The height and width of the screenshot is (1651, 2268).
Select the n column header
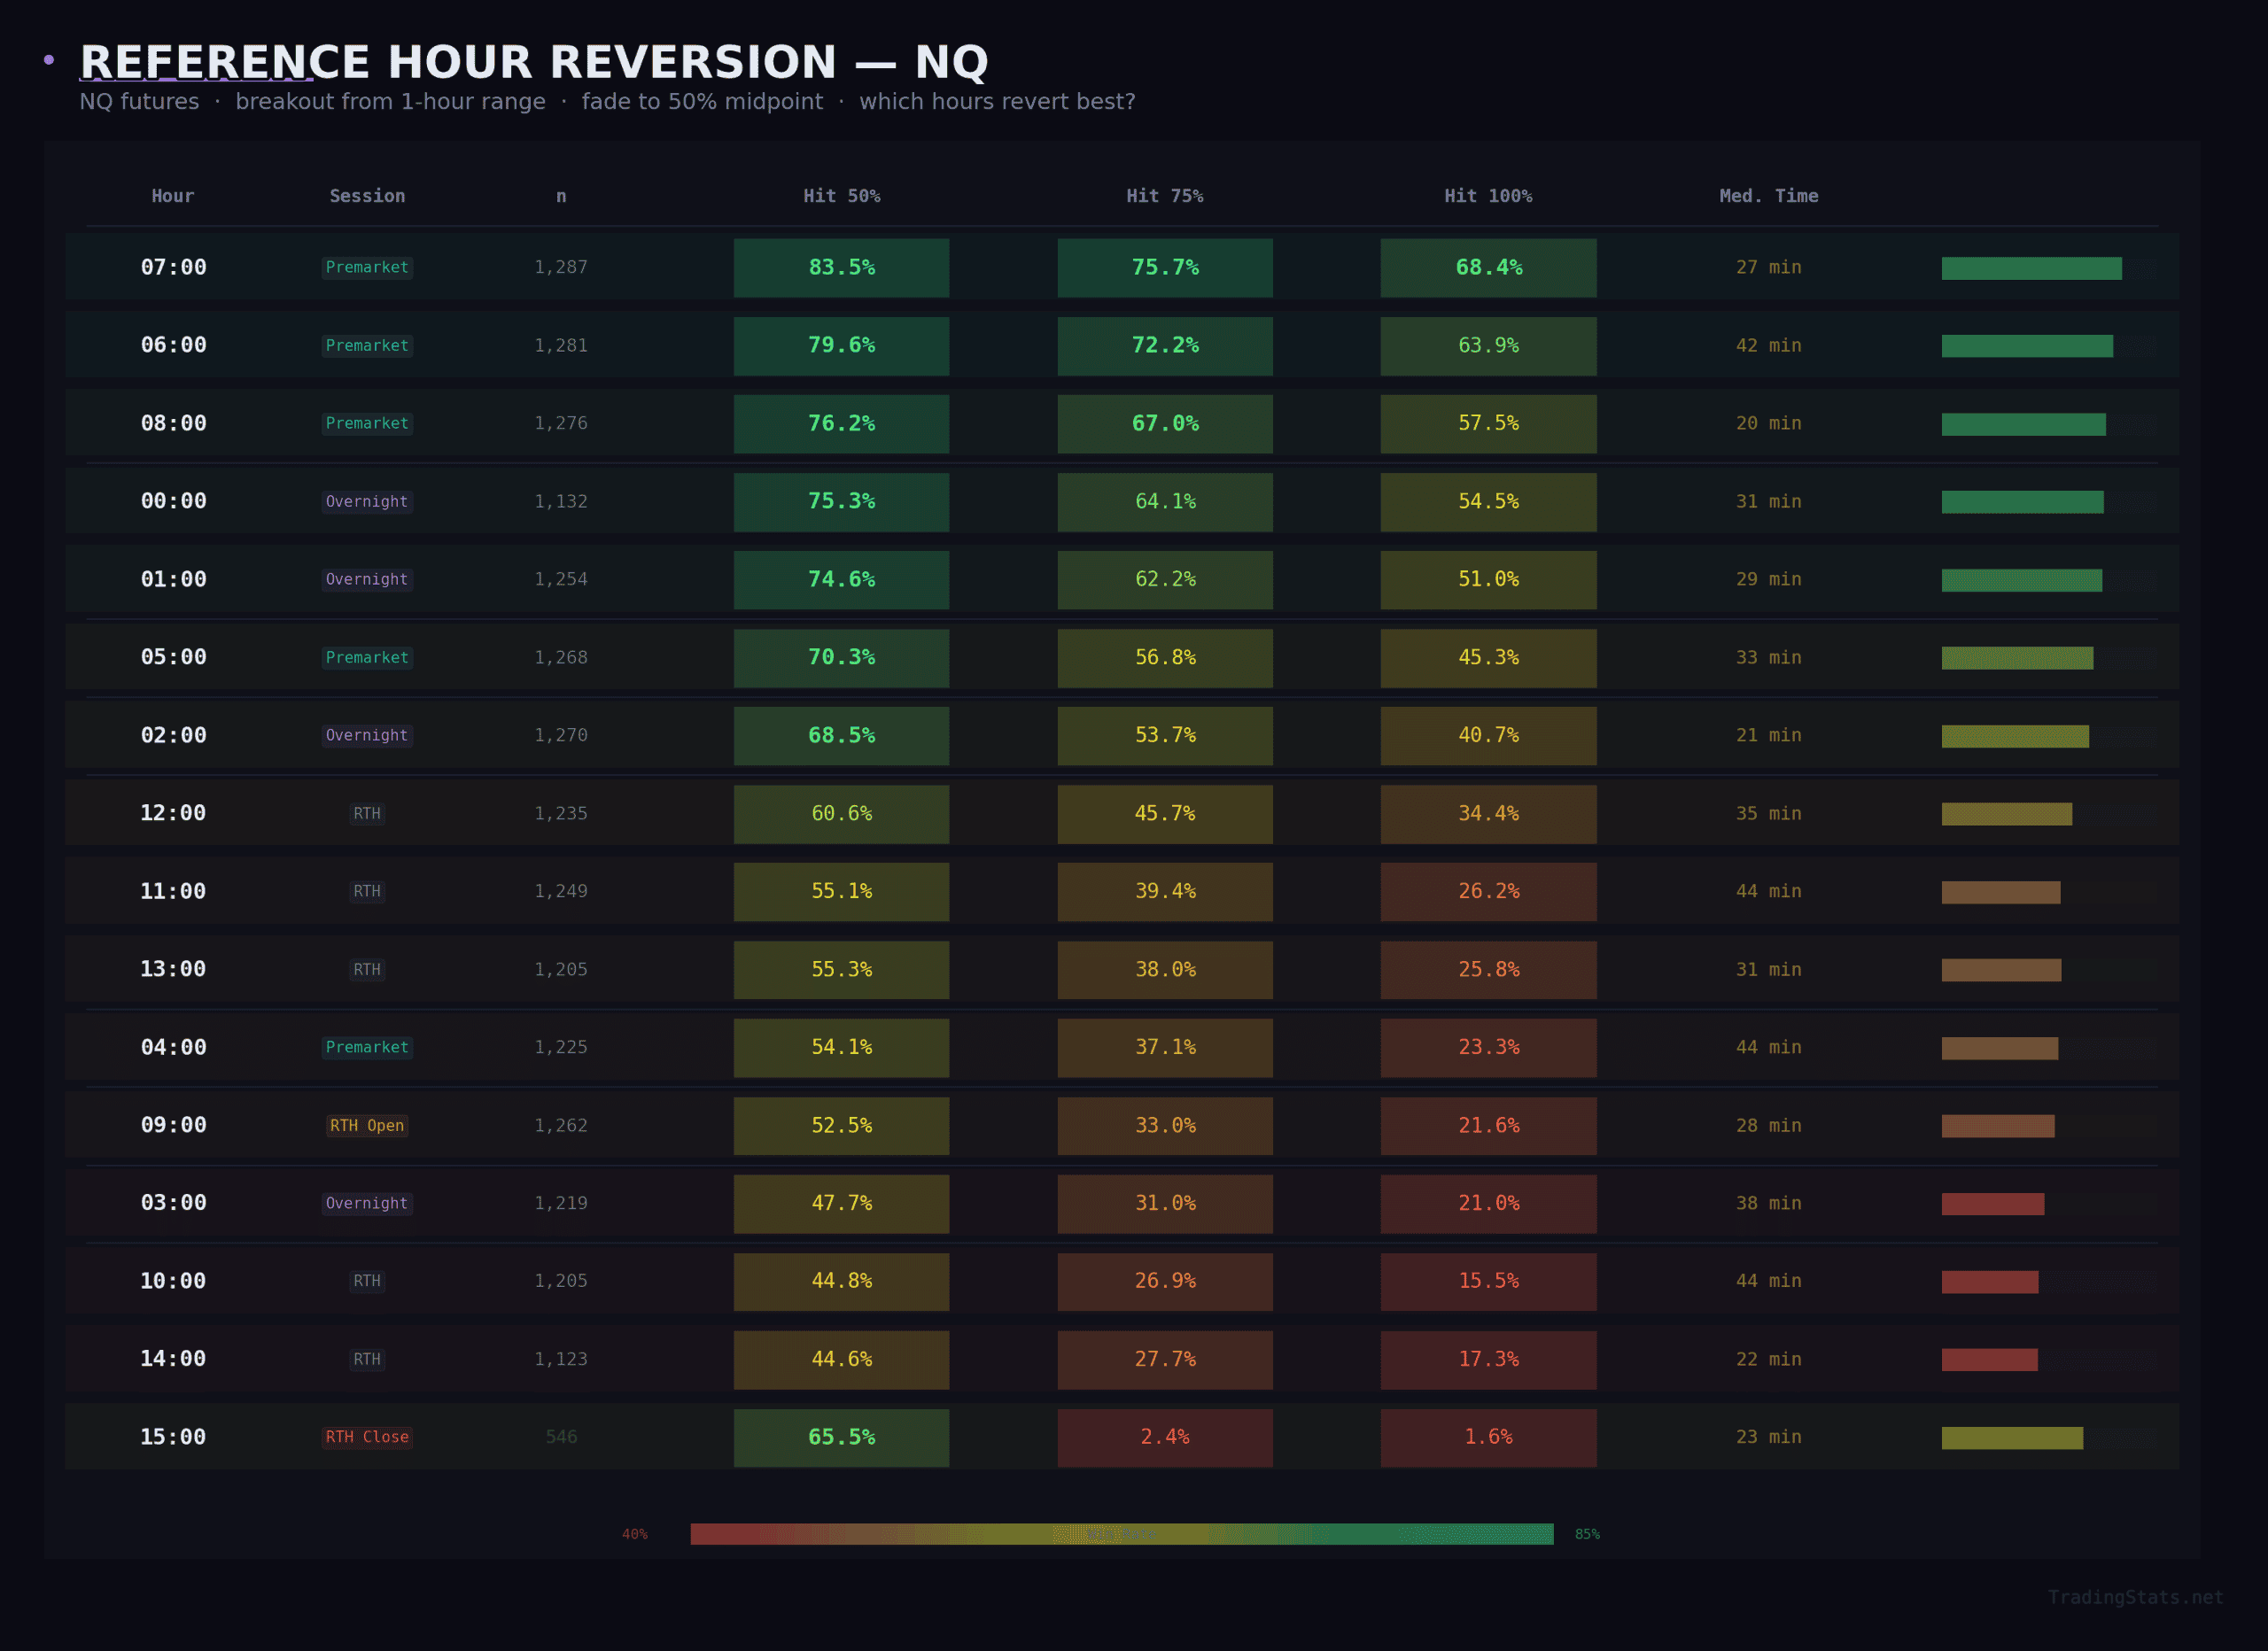[x=561, y=196]
